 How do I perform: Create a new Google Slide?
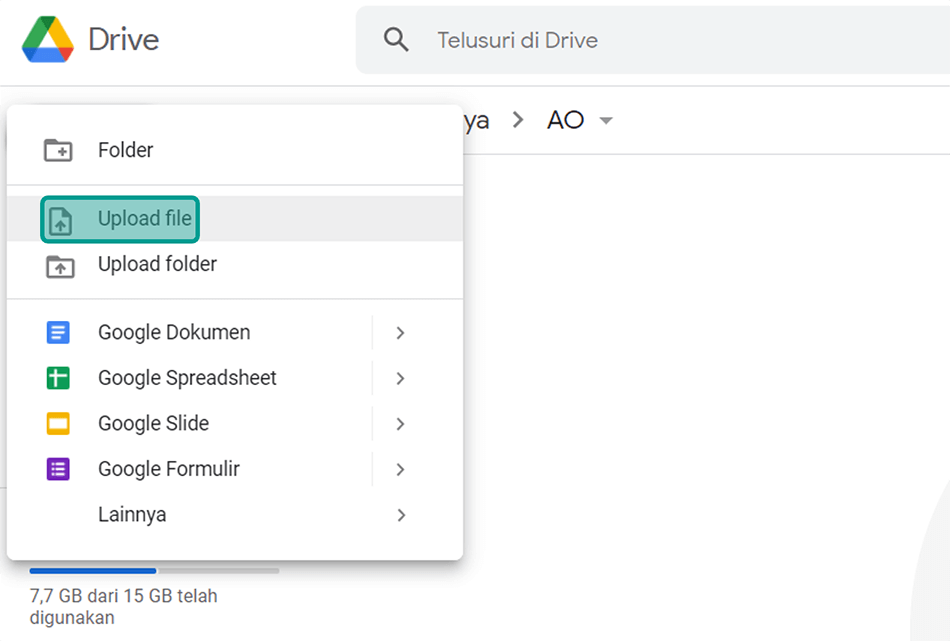coord(189,423)
